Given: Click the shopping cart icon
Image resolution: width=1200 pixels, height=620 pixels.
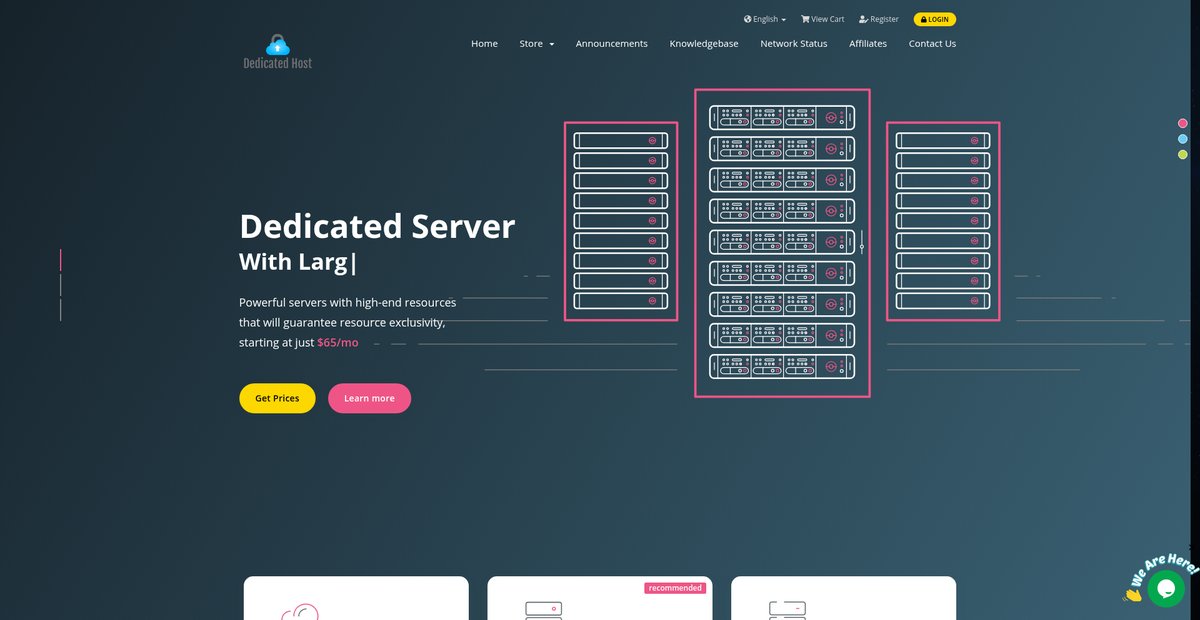Looking at the screenshot, I should 805,19.
